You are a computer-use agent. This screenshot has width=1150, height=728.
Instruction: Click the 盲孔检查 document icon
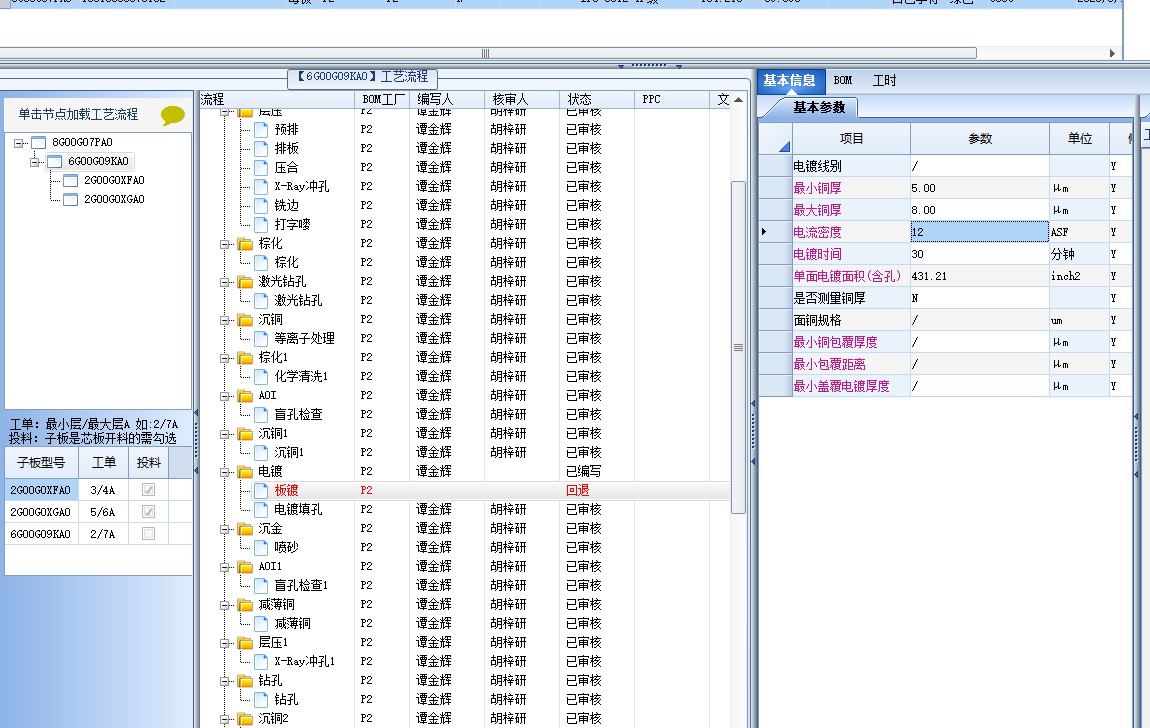pyautogui.click(x=261, y=415)
